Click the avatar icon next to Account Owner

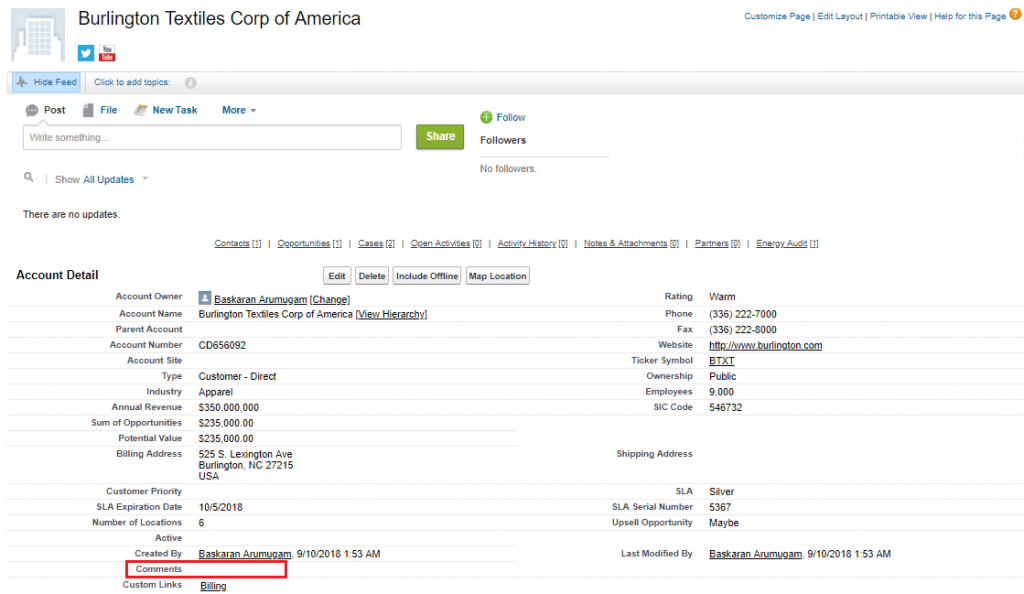205,298
